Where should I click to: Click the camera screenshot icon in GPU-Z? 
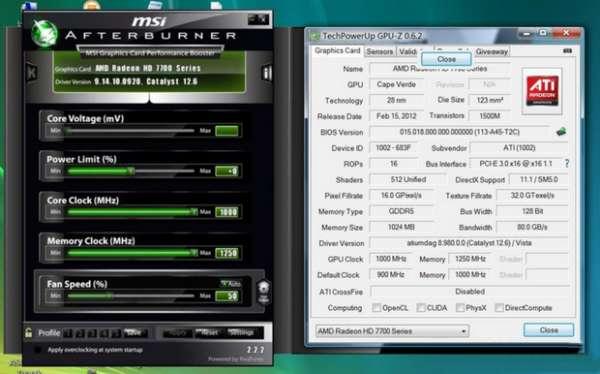567,51
